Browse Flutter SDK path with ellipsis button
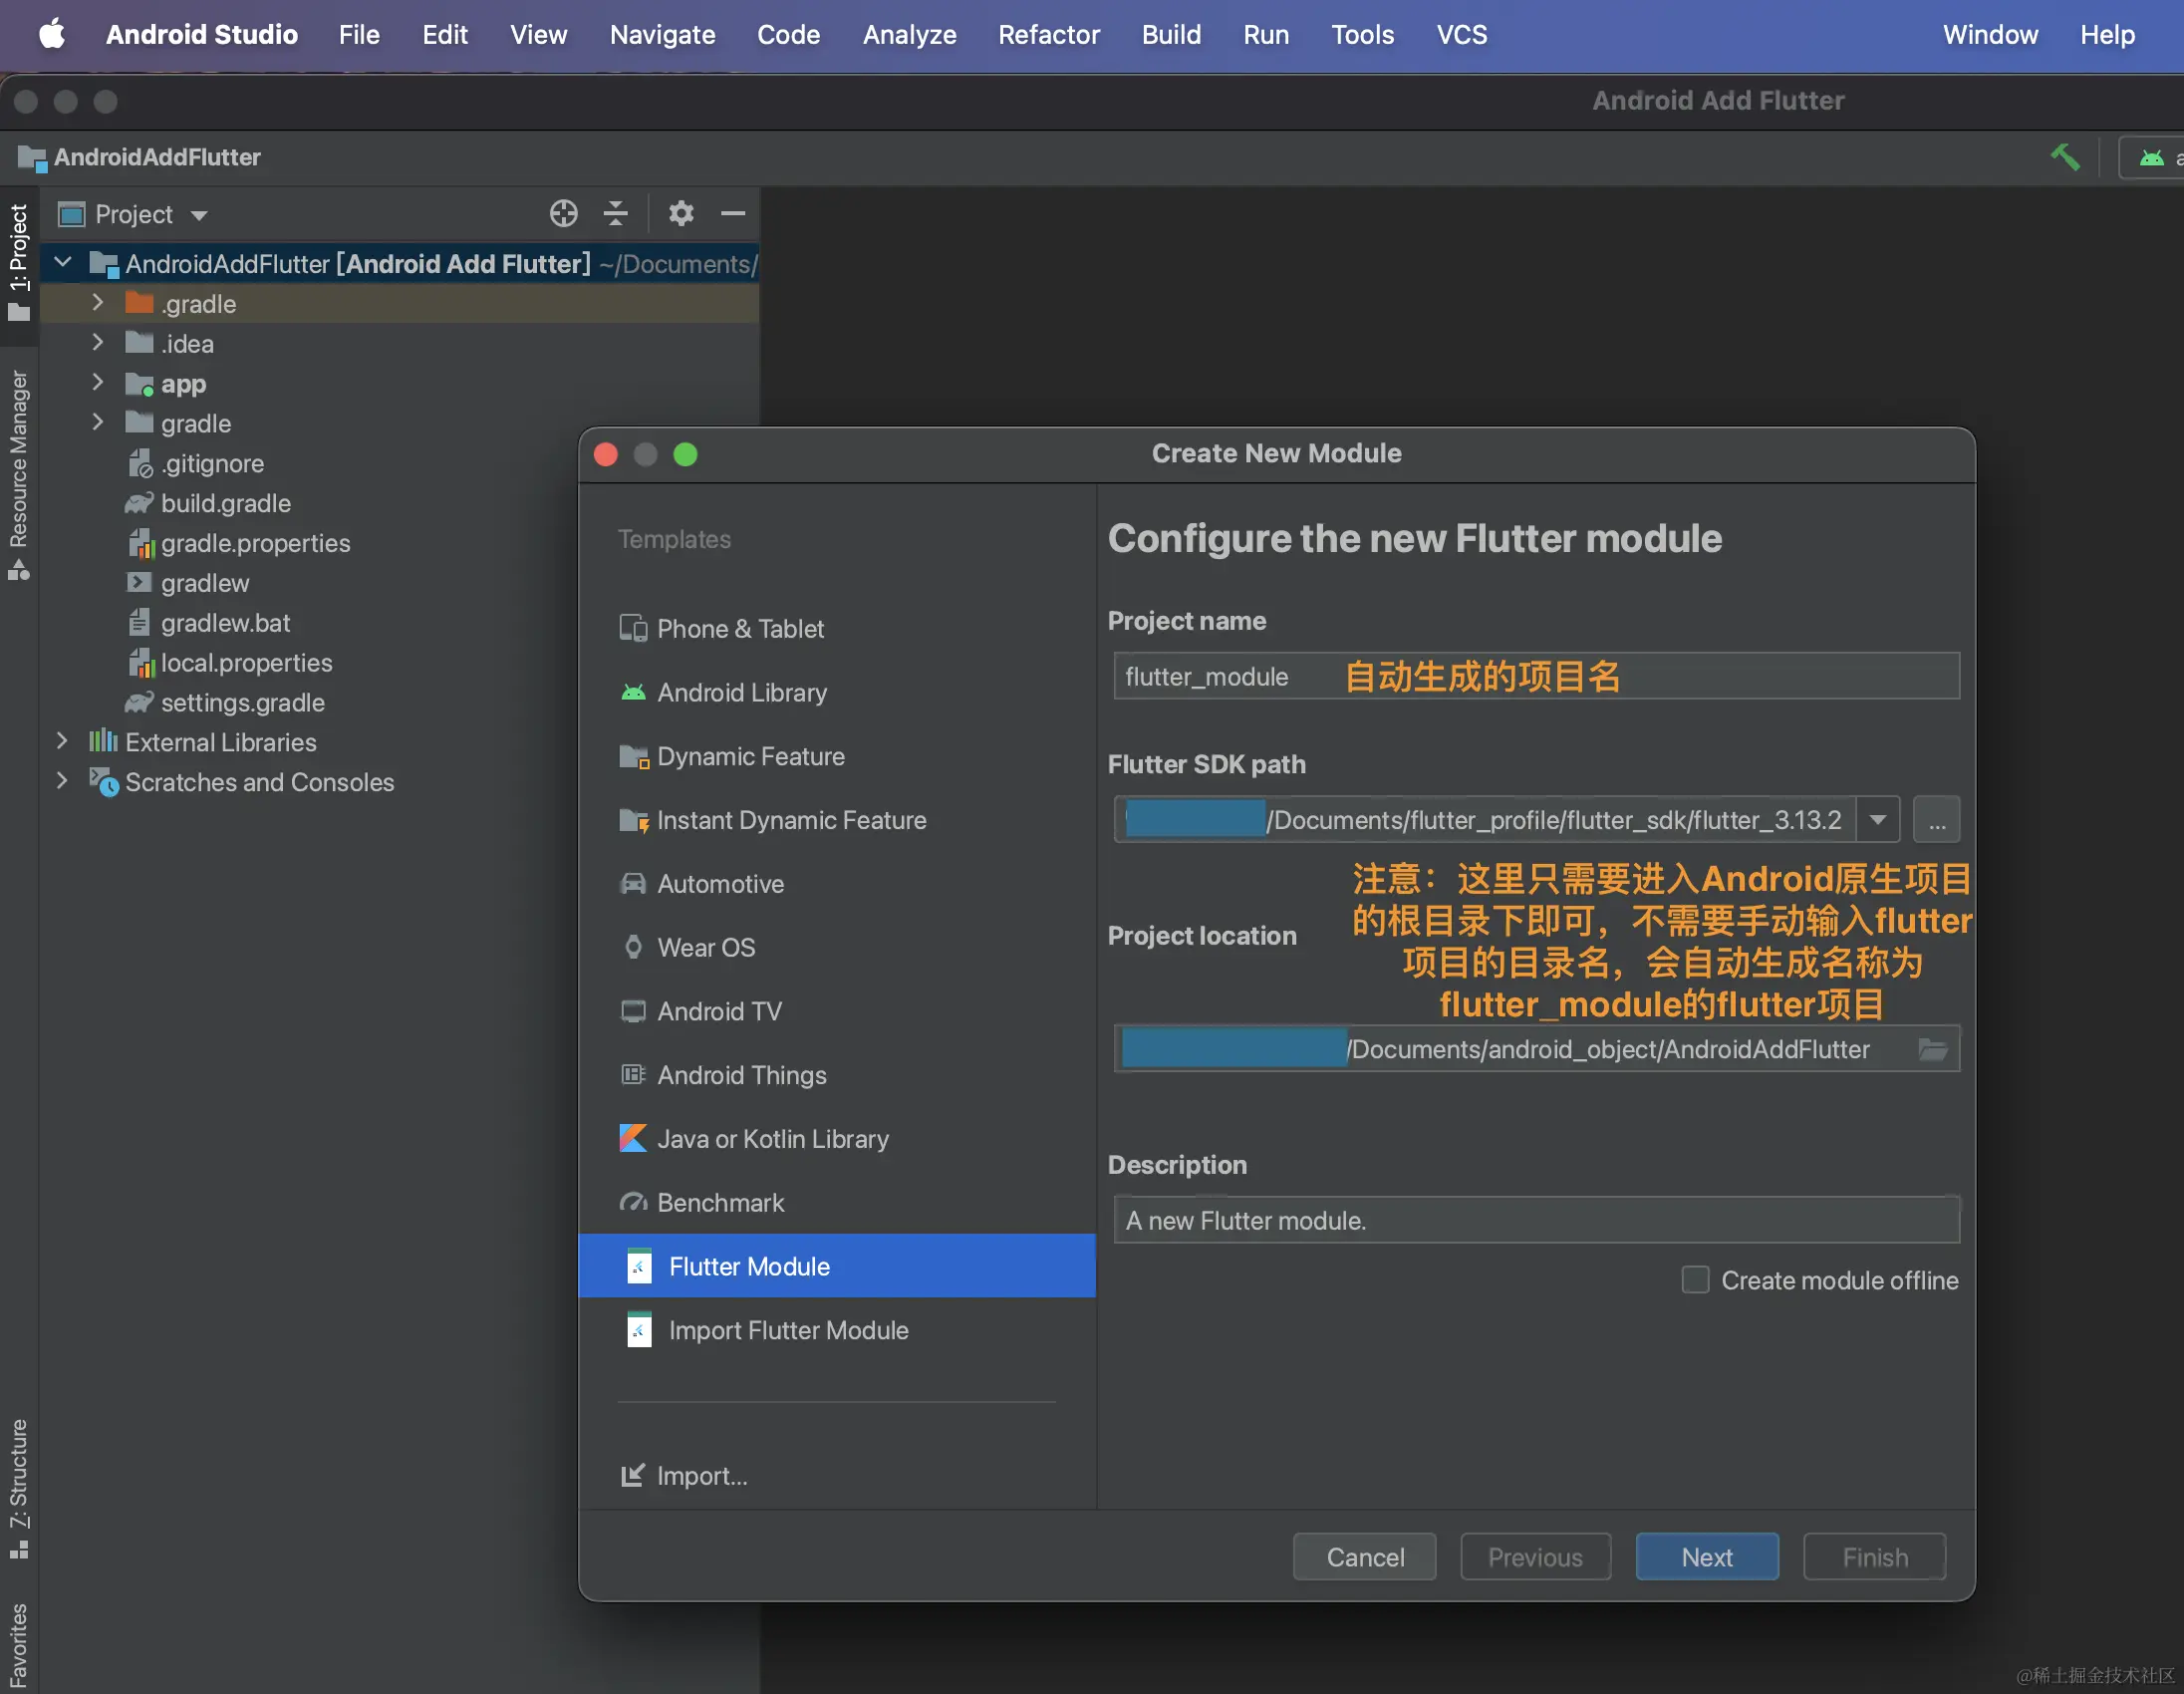 pyautogui.click(x=1936, y=820)
